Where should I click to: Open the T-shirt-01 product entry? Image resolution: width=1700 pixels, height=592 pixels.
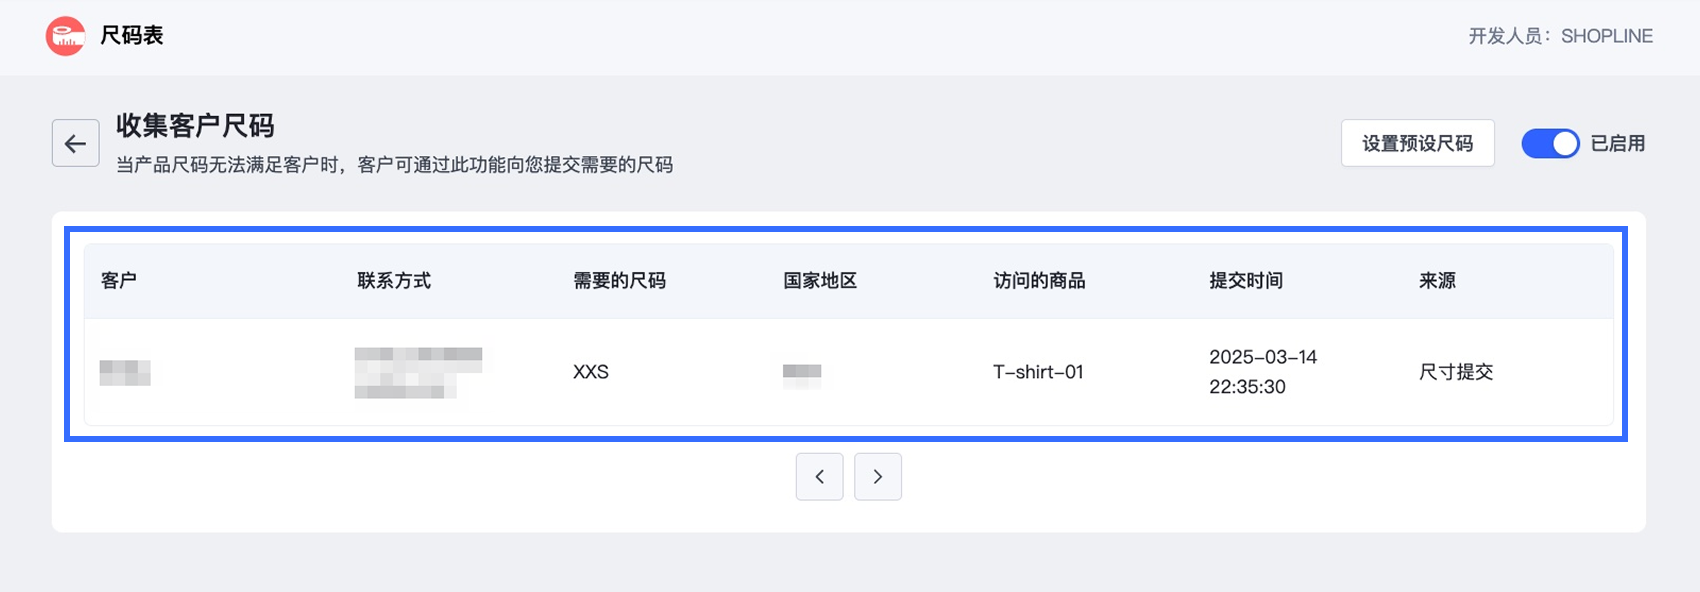1038,372
